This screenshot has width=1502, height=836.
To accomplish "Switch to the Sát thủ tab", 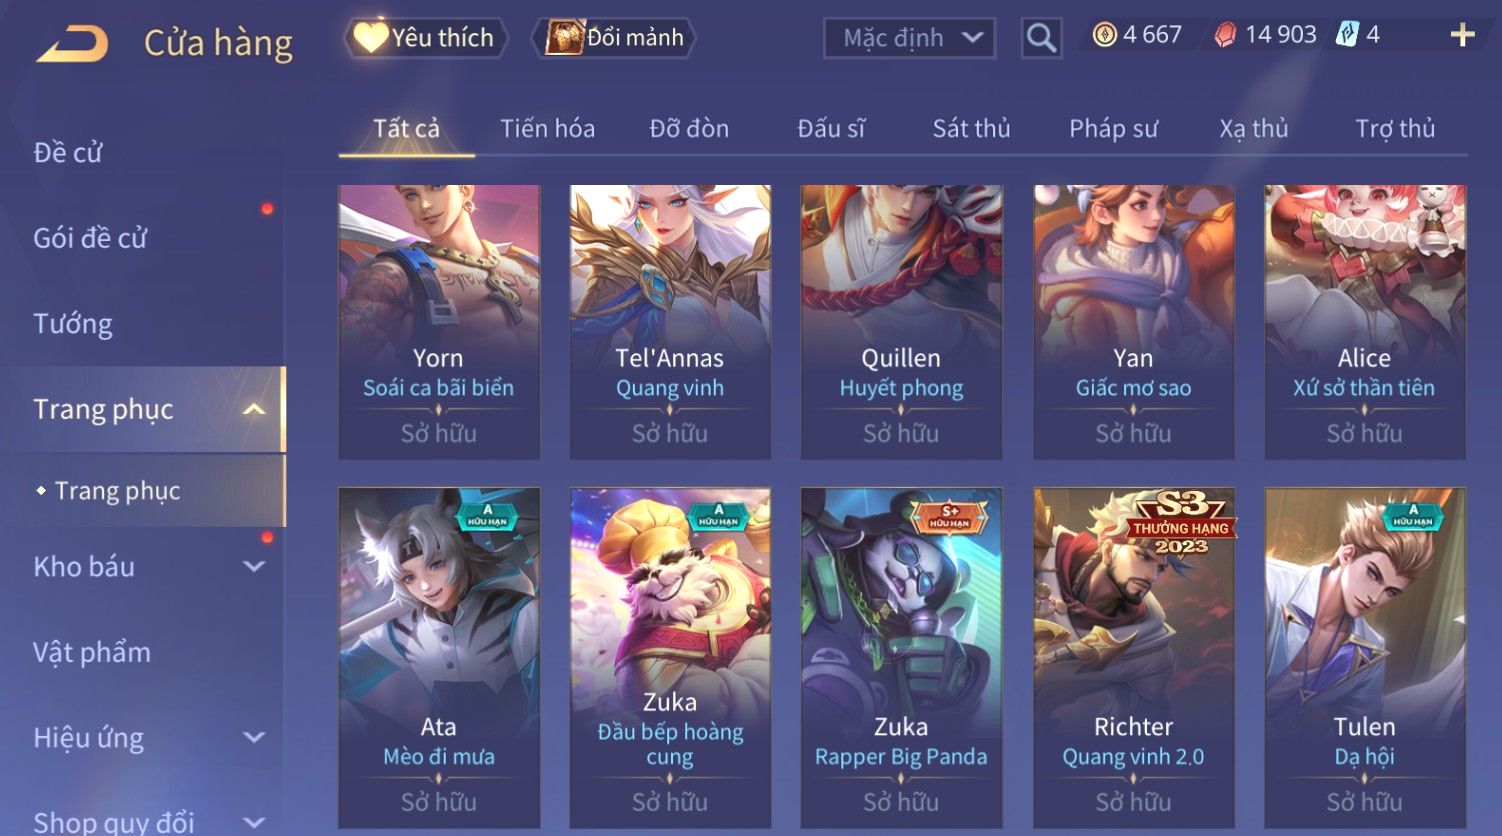I will 971,129.
